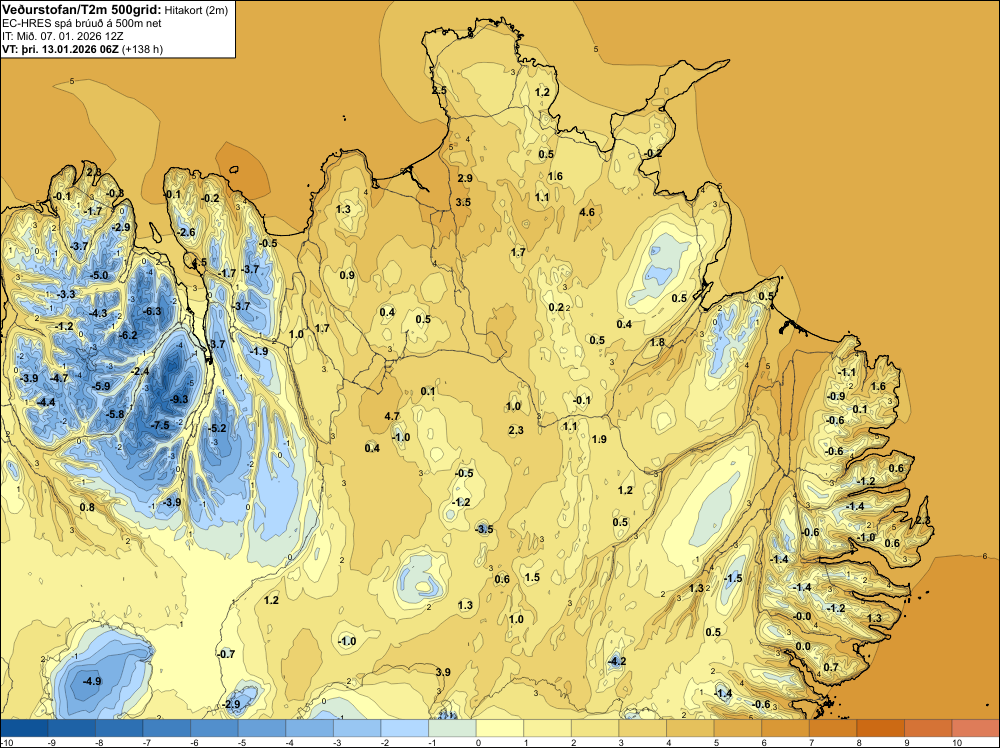Viewport: 1000px width, 748px height.
Task: Click the -3.3 temperature label
Action: pos(66,294)
